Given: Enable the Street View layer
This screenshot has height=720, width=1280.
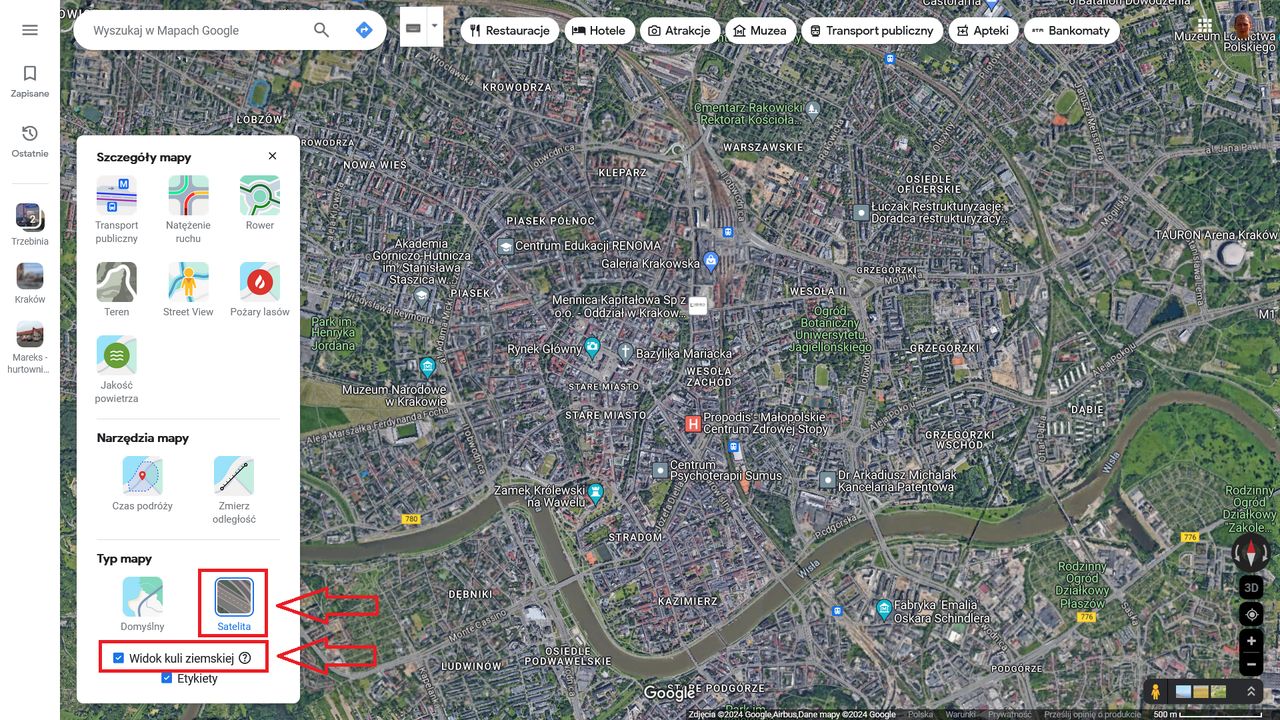Looking at the screenshot, I should click(x=188, y=290).
